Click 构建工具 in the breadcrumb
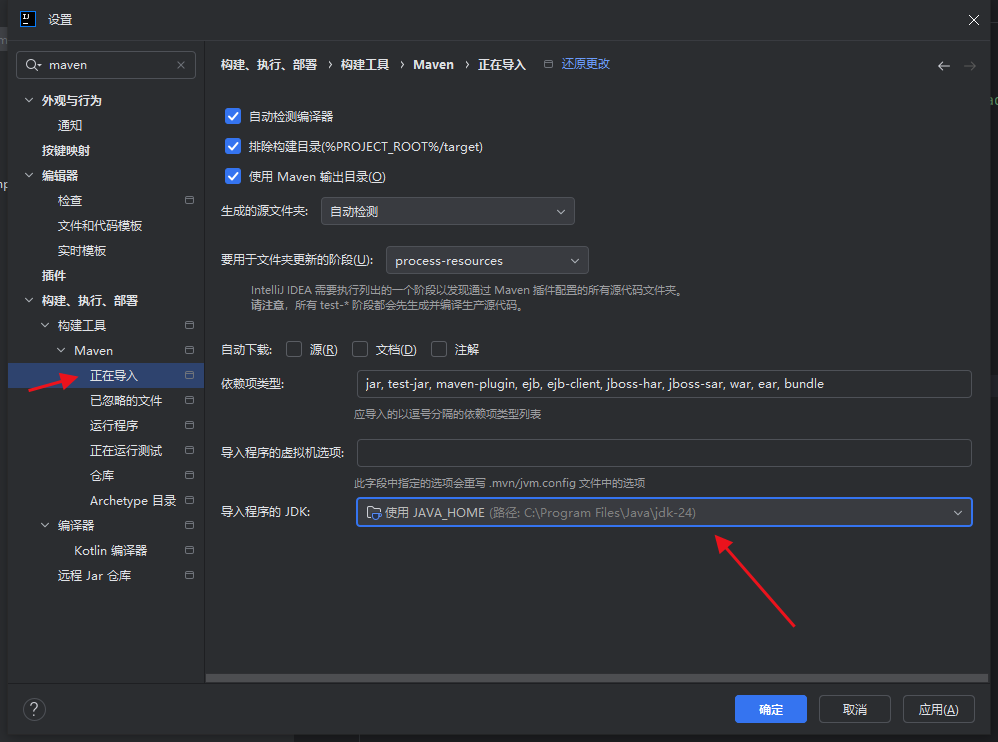Viewport: 998px width, 742px height. (x=365, y=64)
